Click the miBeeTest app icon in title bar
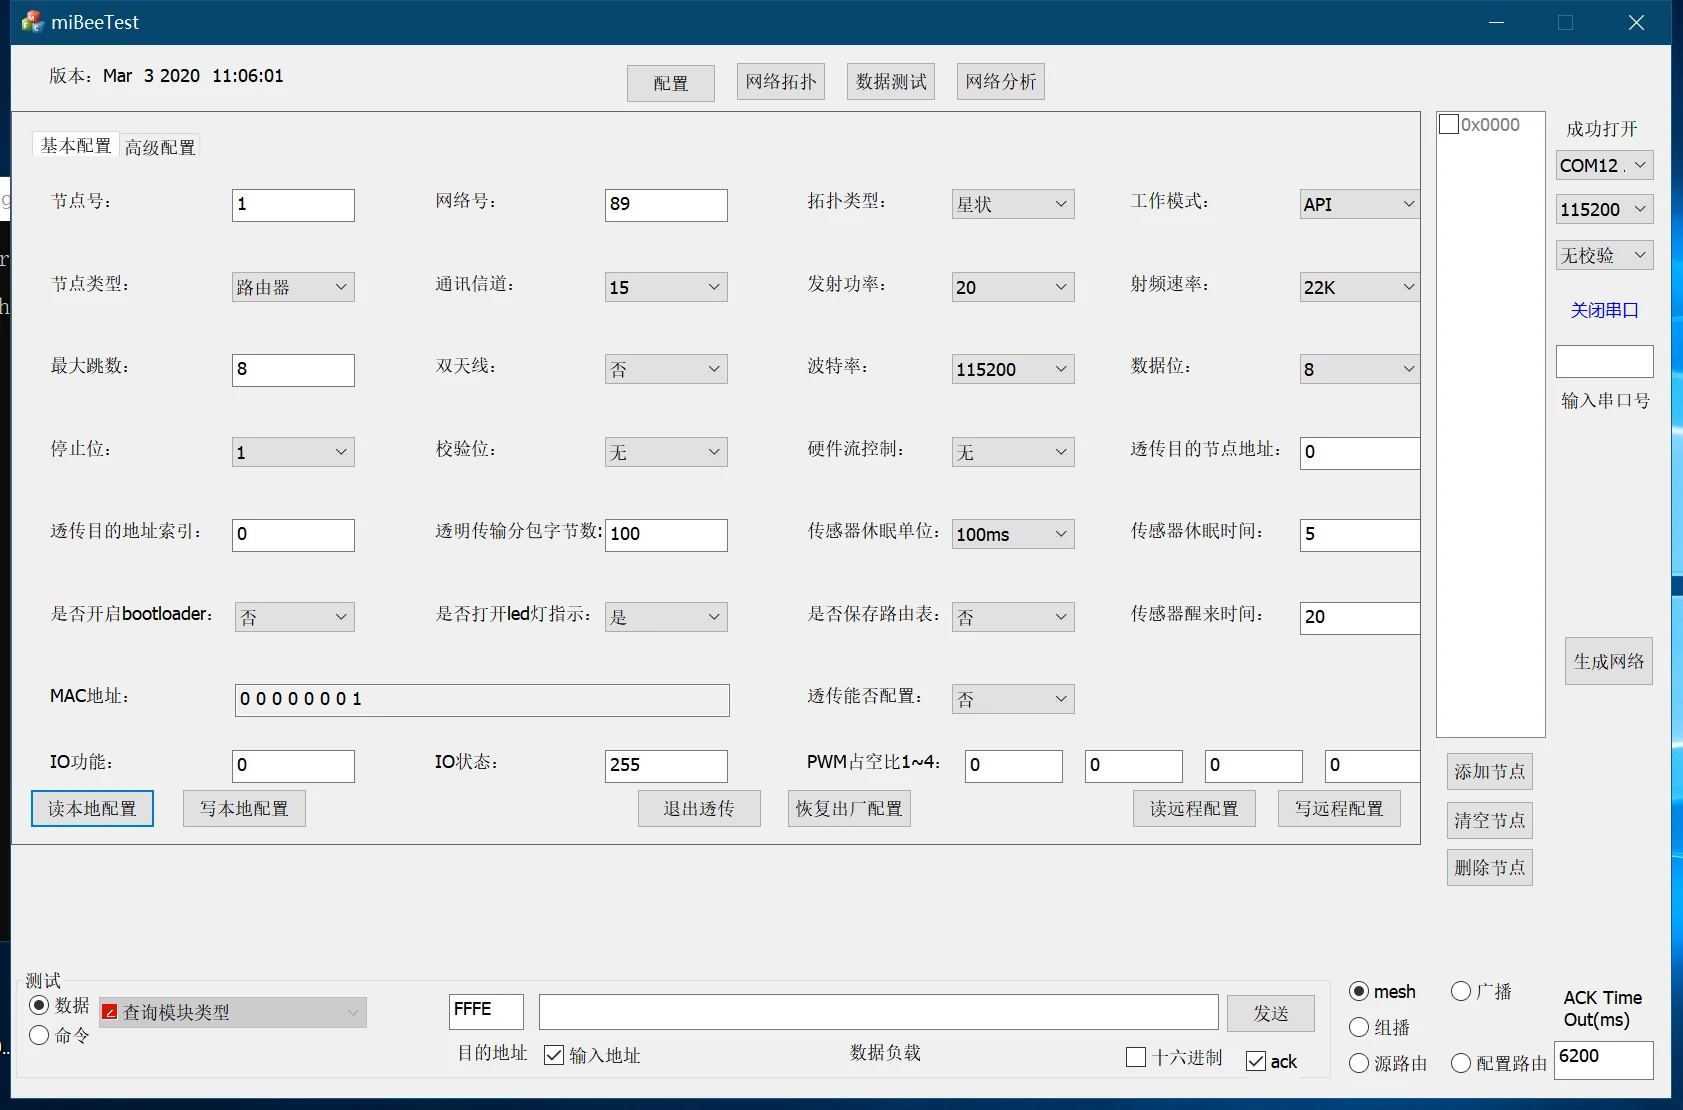Screen dimensions: 1683x1110 [32, 22]
